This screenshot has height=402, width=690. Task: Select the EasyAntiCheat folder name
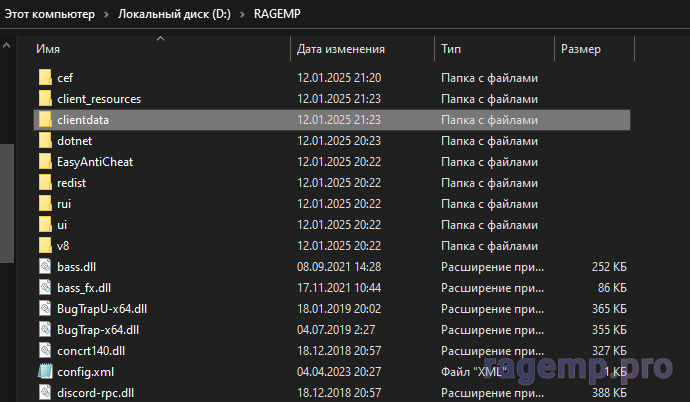coord(95,162)
